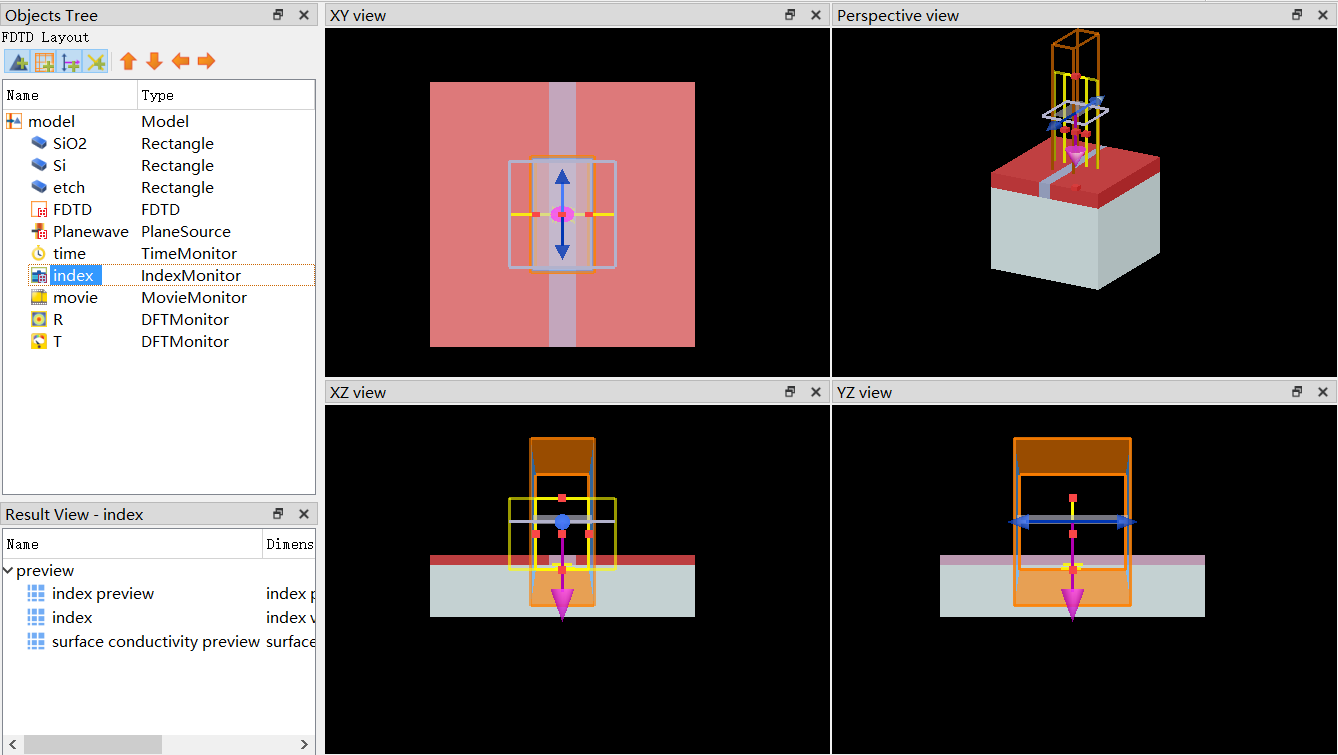The height and width of the screenshot is (755, 1338).
Task: Close the Perspective view panel
Action: click(1322, 15)
